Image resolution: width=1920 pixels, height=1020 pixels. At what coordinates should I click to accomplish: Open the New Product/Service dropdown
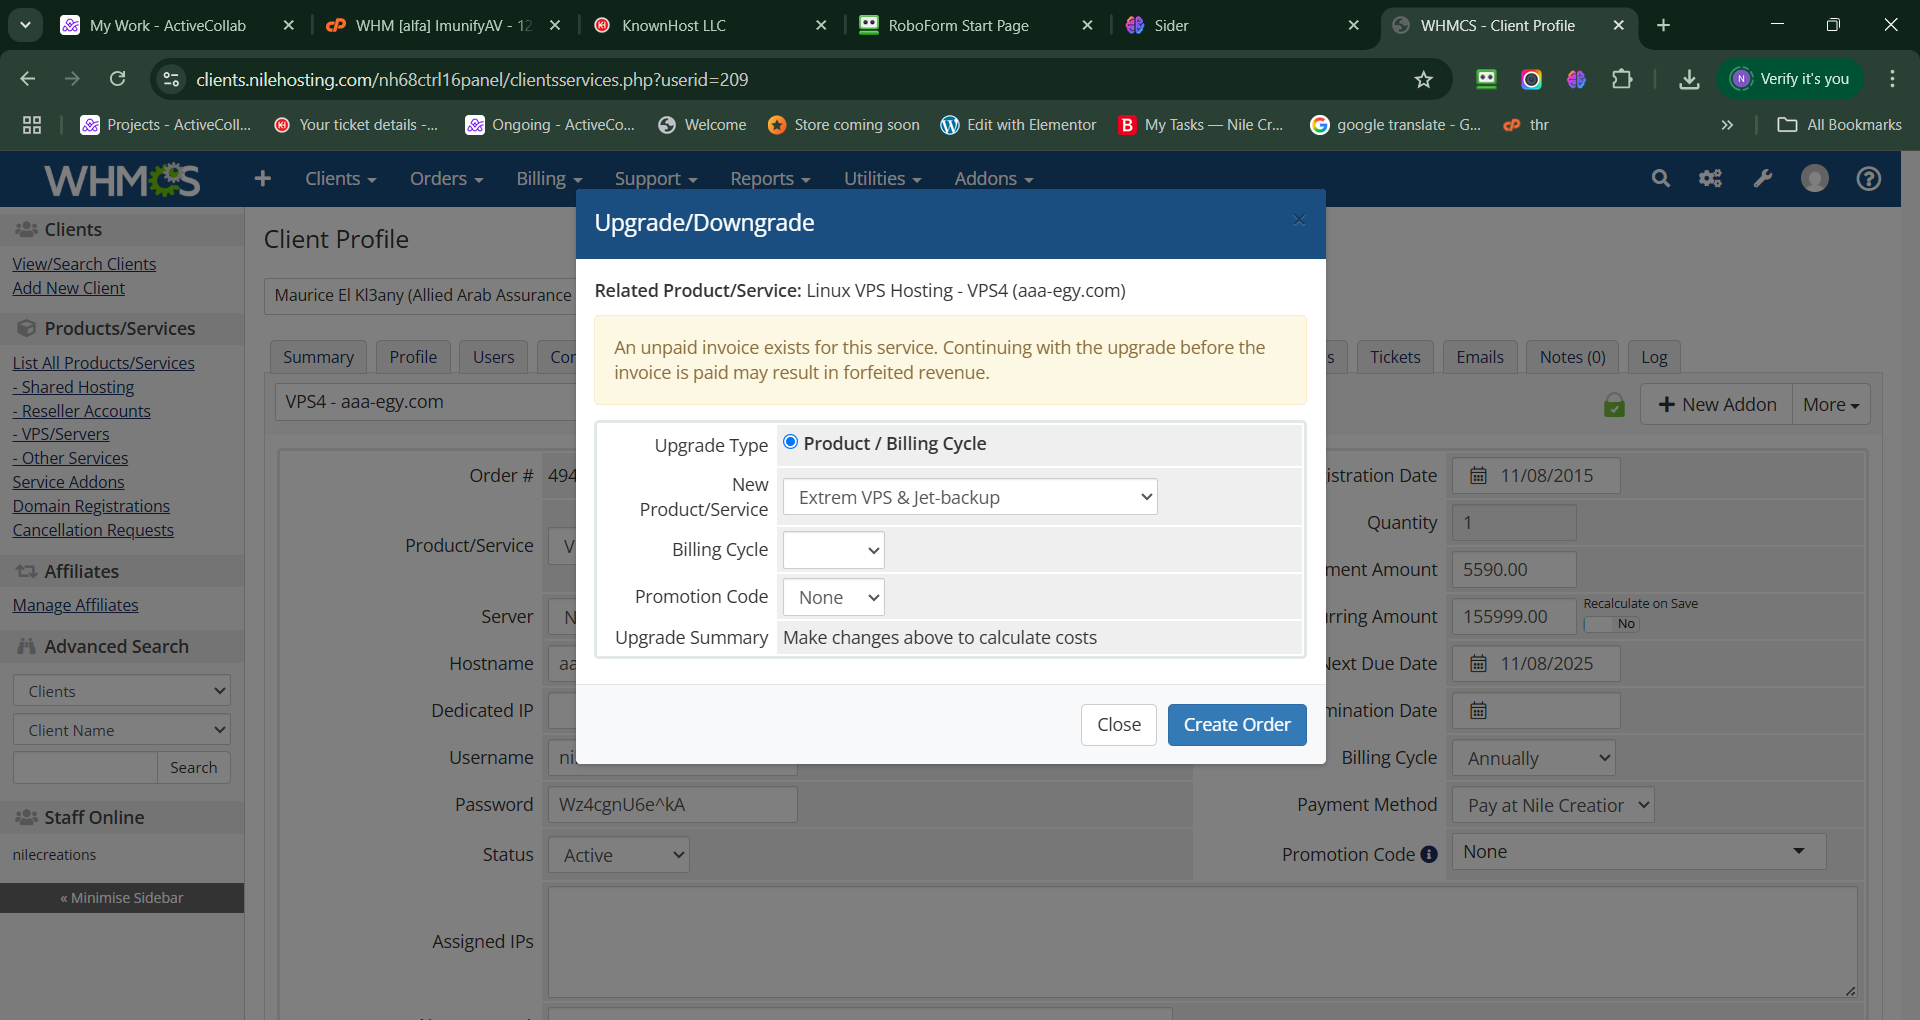tap(970, 497)
